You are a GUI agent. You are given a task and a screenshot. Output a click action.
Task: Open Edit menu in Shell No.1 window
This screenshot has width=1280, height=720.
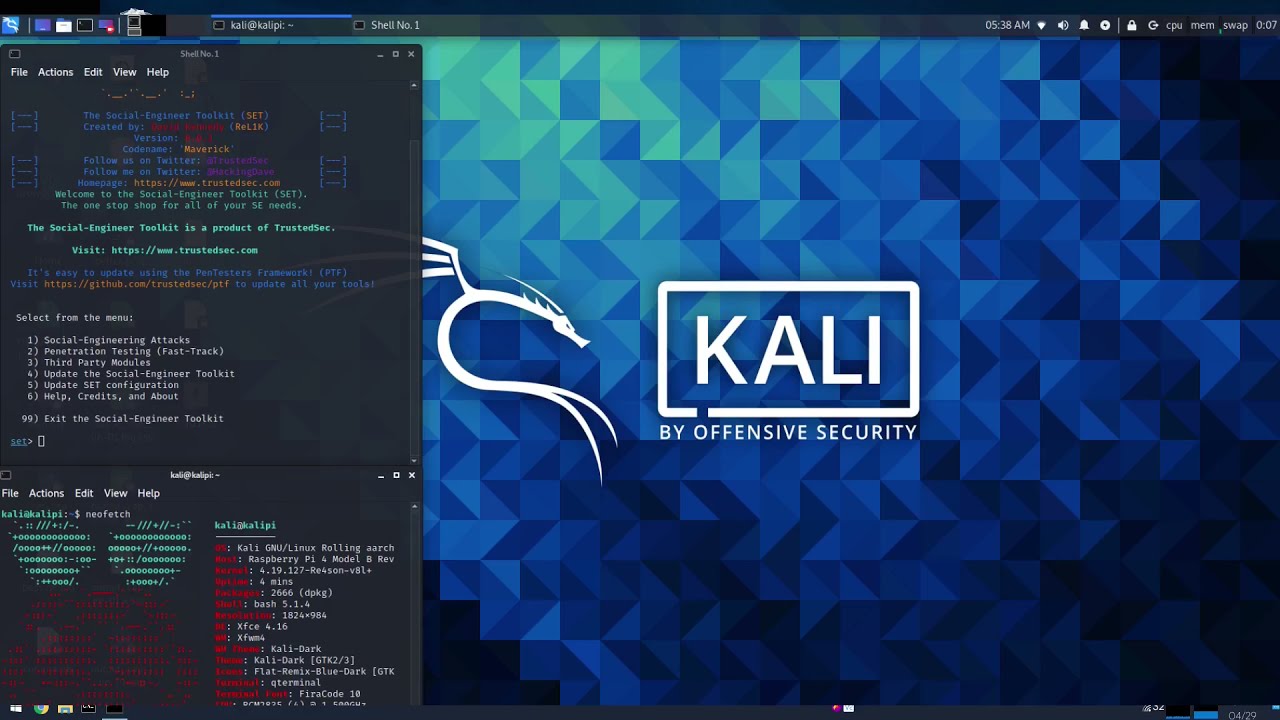click(x=93, y=72)
